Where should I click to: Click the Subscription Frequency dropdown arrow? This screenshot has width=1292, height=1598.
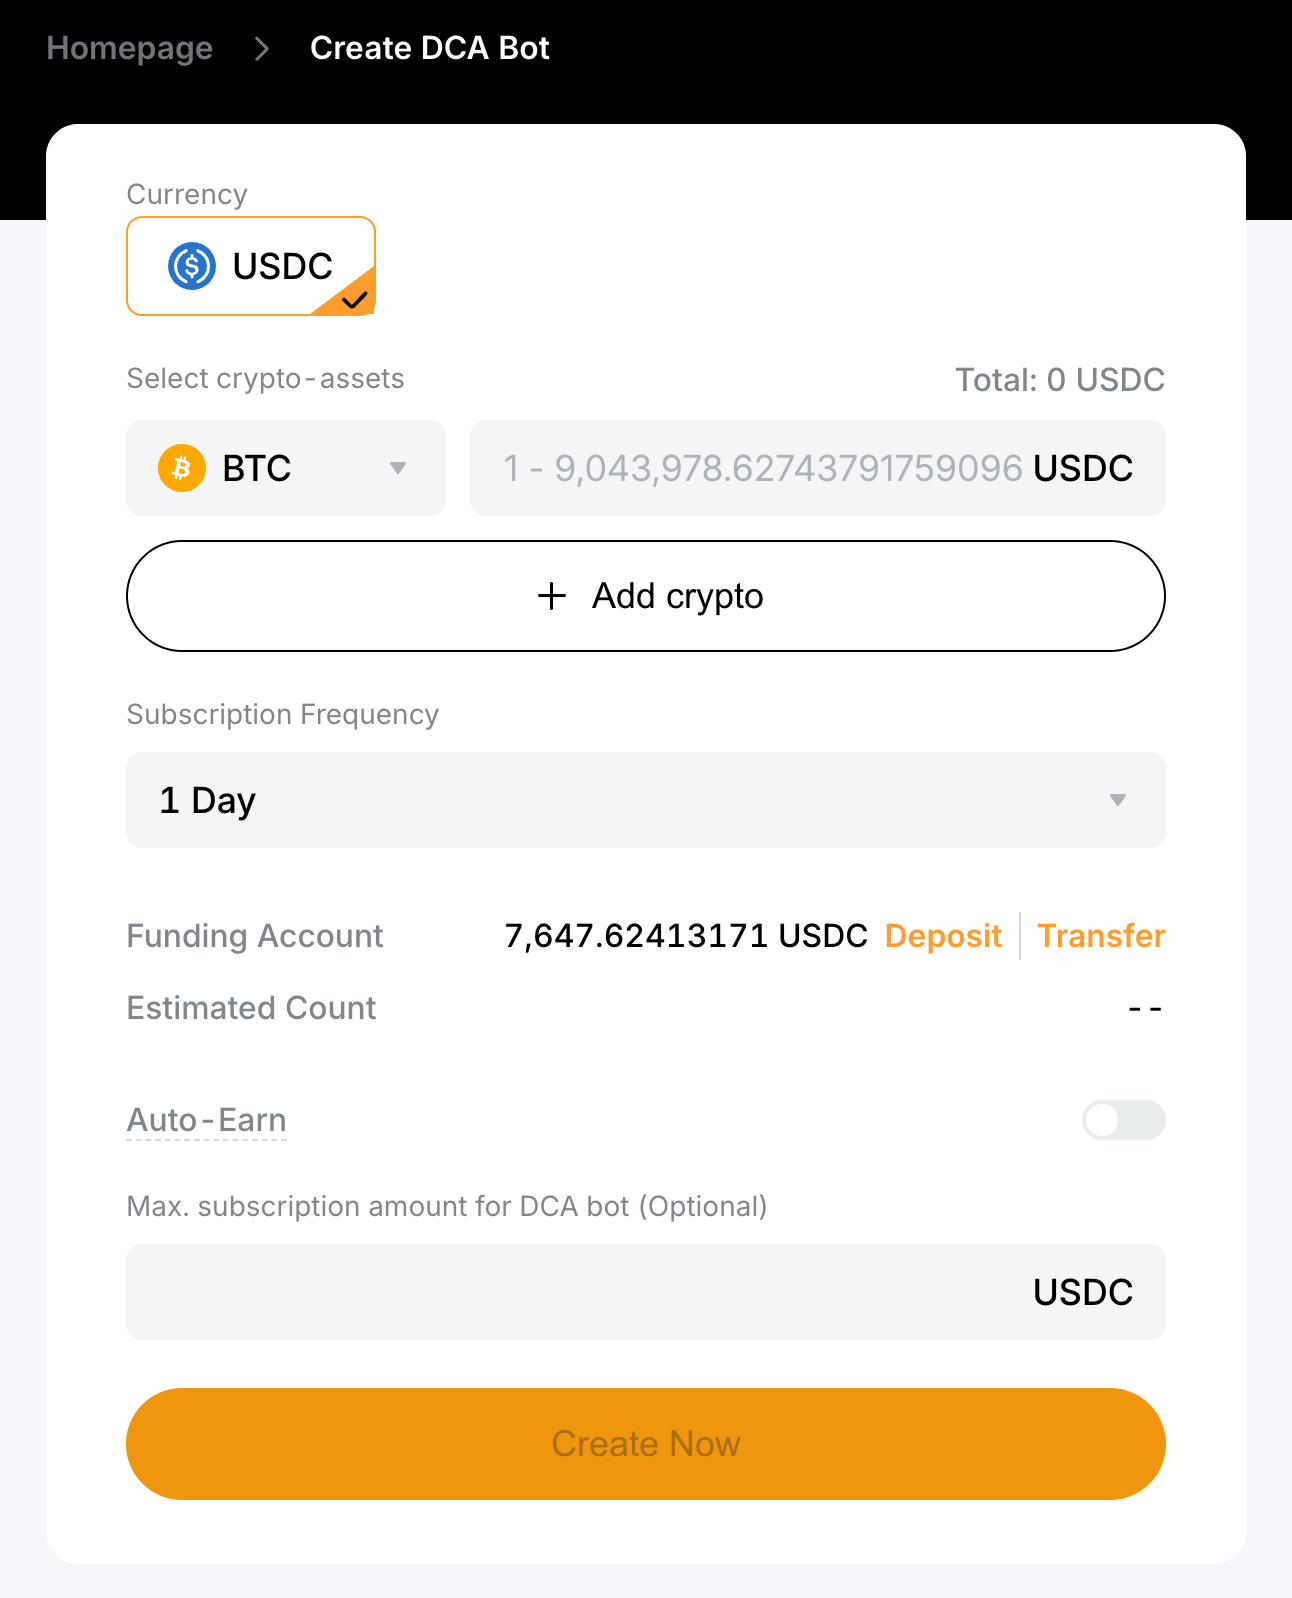pyautogui.click(x=1118, y=800)
